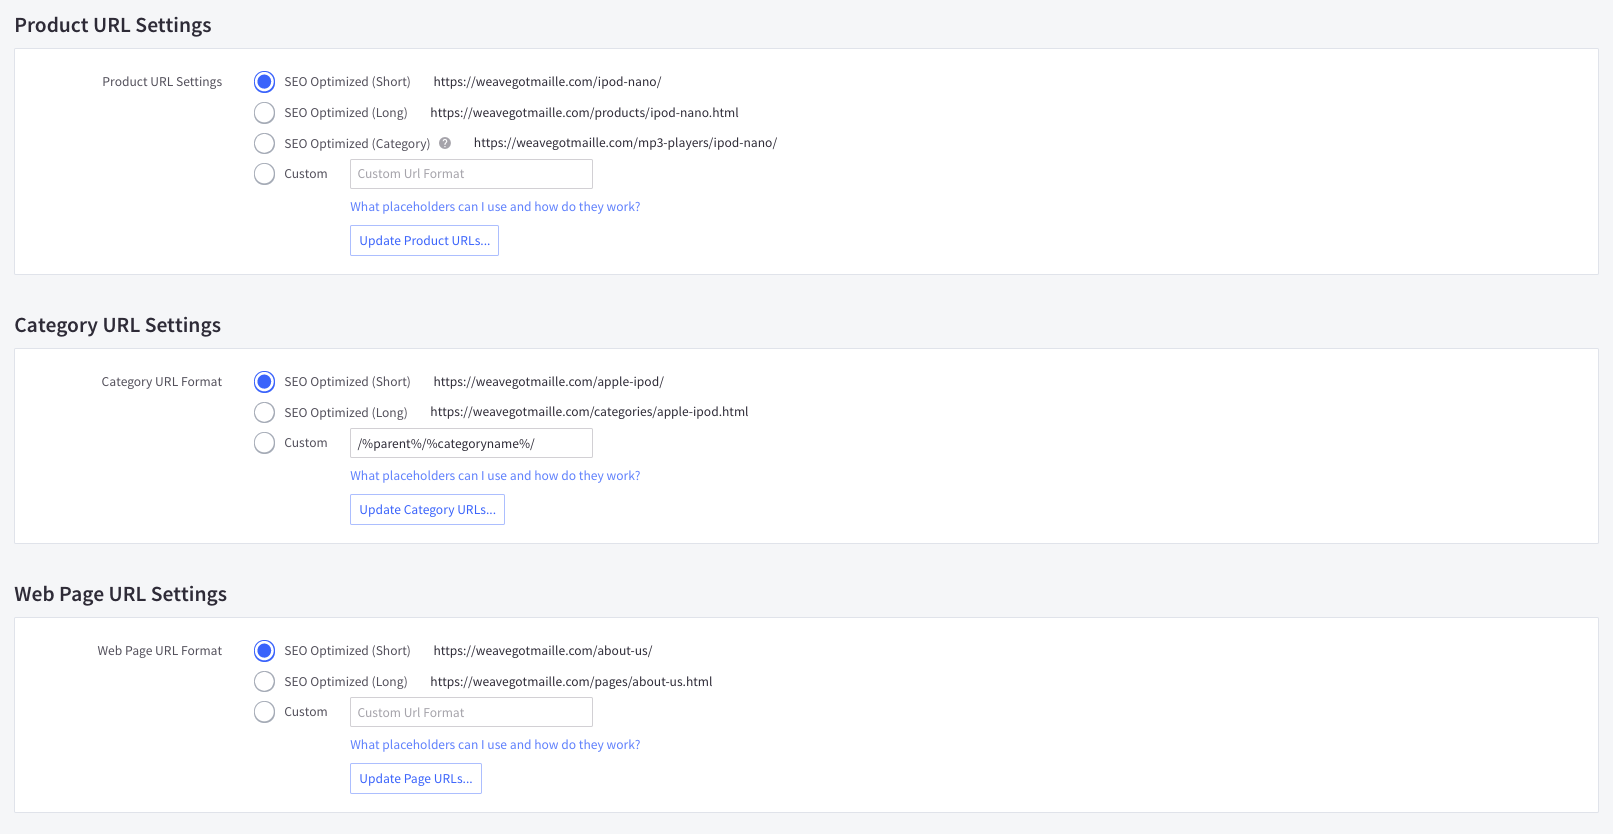
Task: Click the example URL mp3-players/ipod-nano/
Action: pyautogui.click(x=625, y=143)
